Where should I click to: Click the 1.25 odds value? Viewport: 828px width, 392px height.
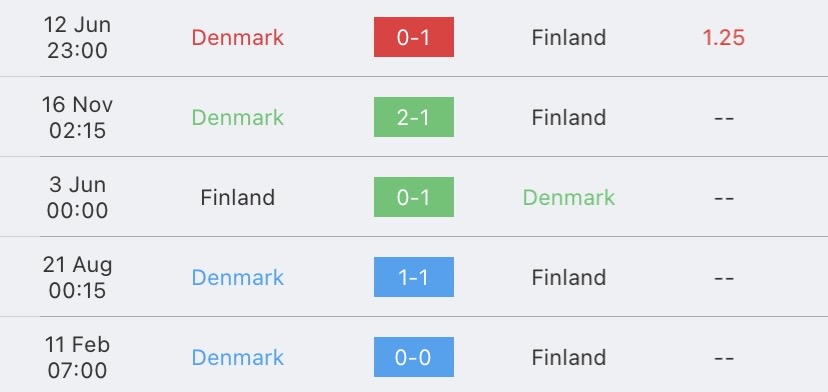(723, 38)
